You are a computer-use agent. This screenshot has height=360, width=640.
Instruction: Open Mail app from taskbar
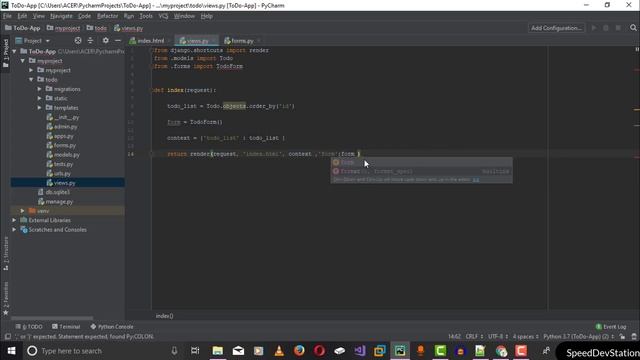click(238, 351)
